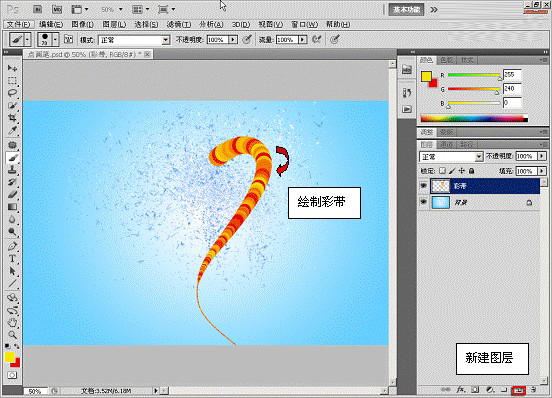This screenshot has height=398, width=552.
Task: Toggle tablet pressure for size
Action: (x=335, y=39)
